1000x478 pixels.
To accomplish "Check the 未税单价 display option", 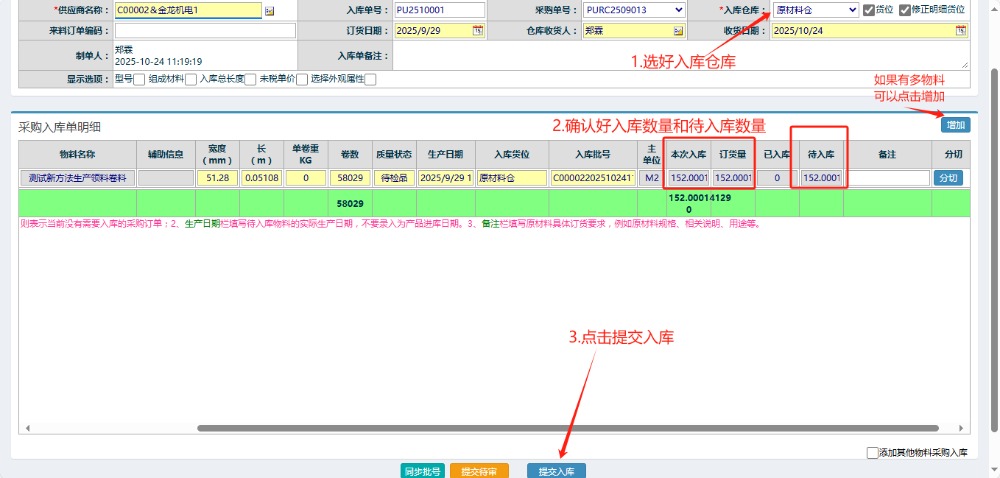I will pos(302,79).
